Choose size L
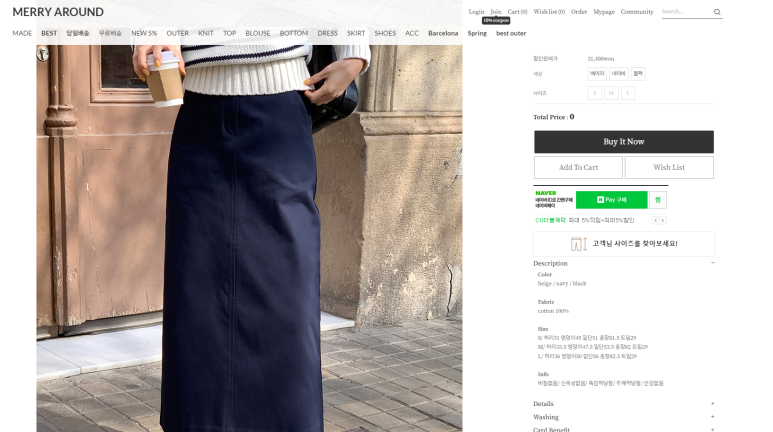The width and height of the screenshot is (773, 432). (628, 93)
